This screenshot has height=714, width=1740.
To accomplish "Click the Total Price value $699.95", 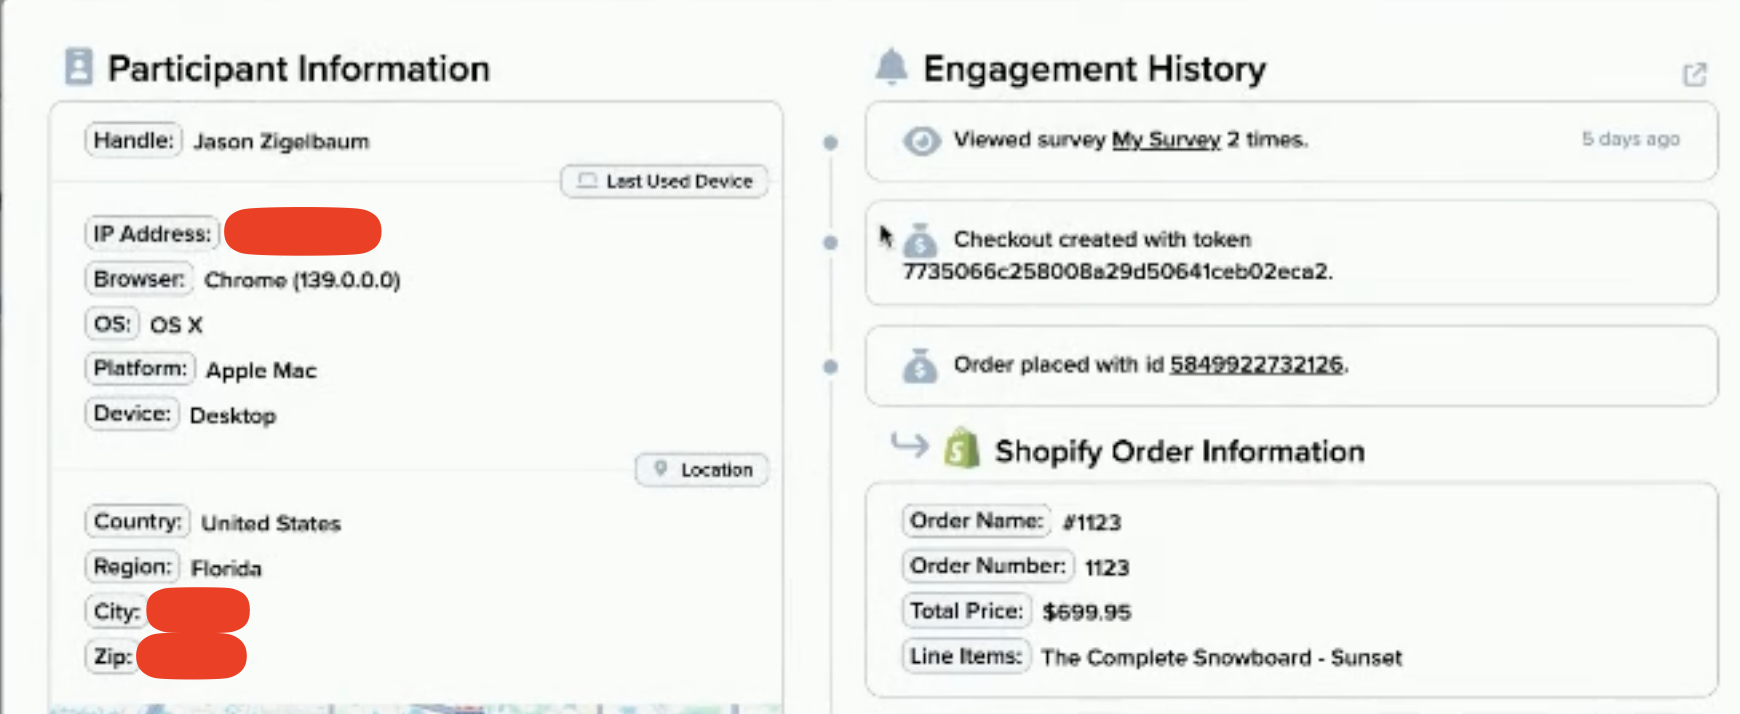I will pos(1086,612).
